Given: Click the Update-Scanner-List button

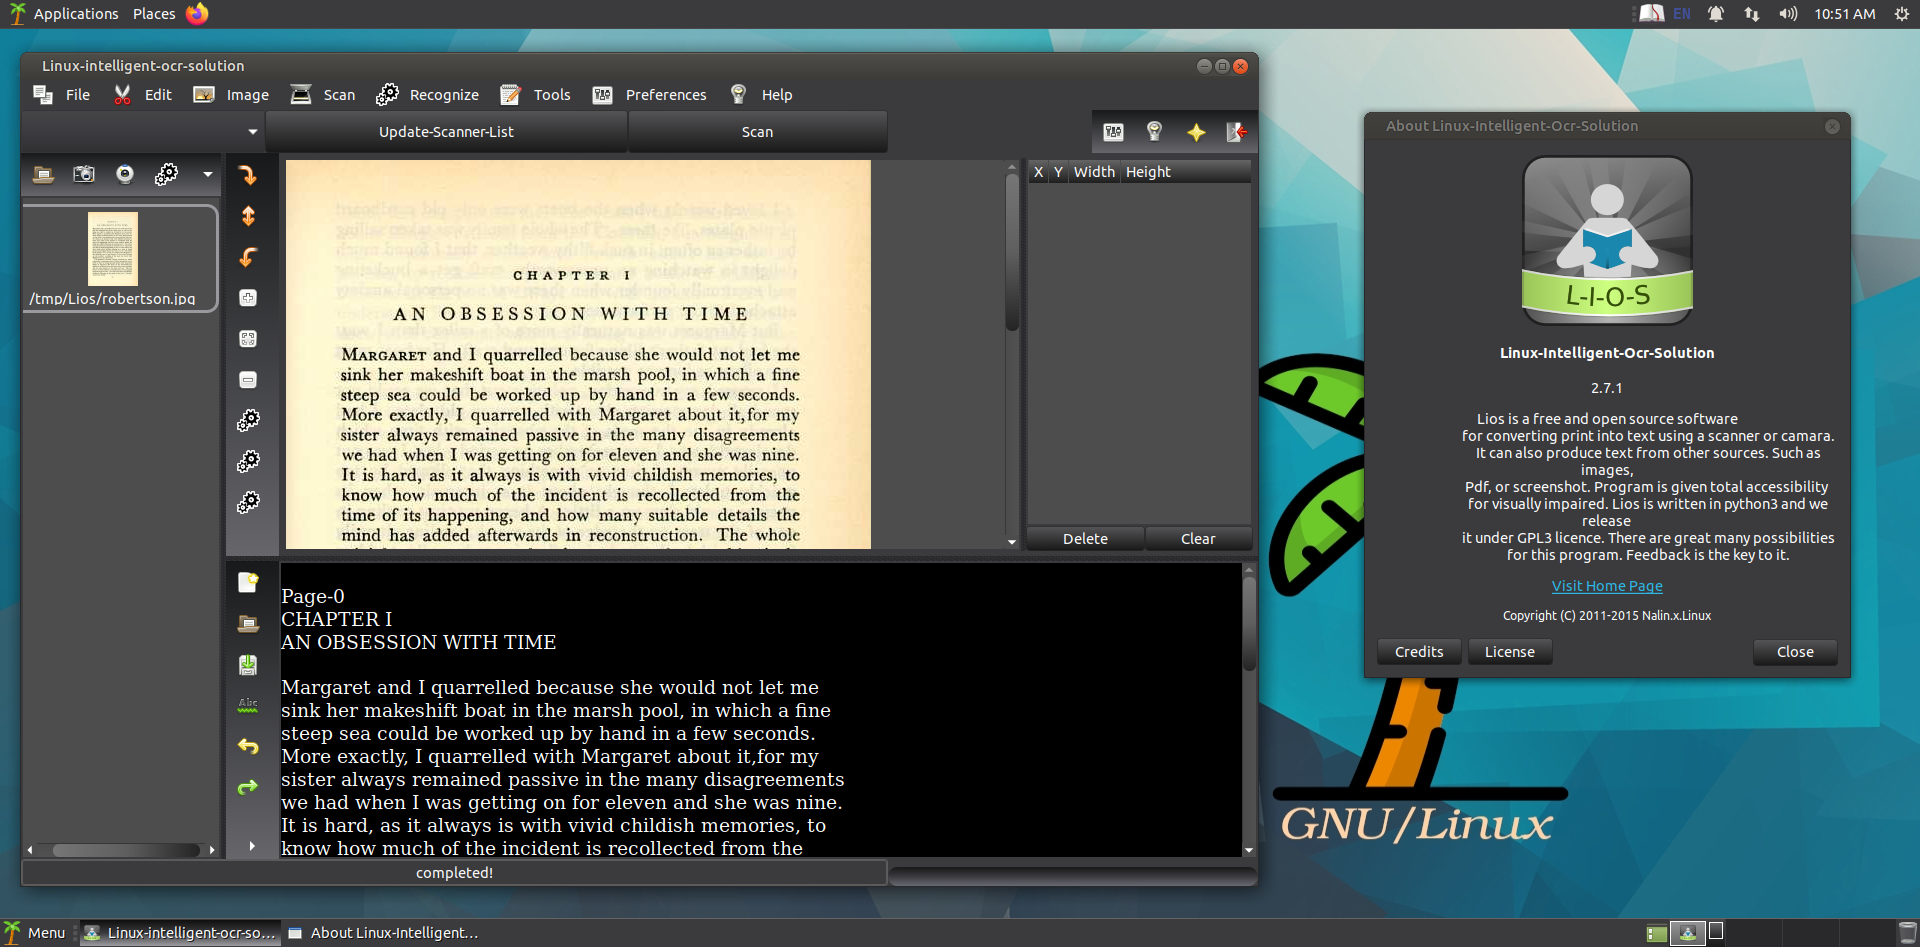Looking at the screenshot, I should point(446,132).
